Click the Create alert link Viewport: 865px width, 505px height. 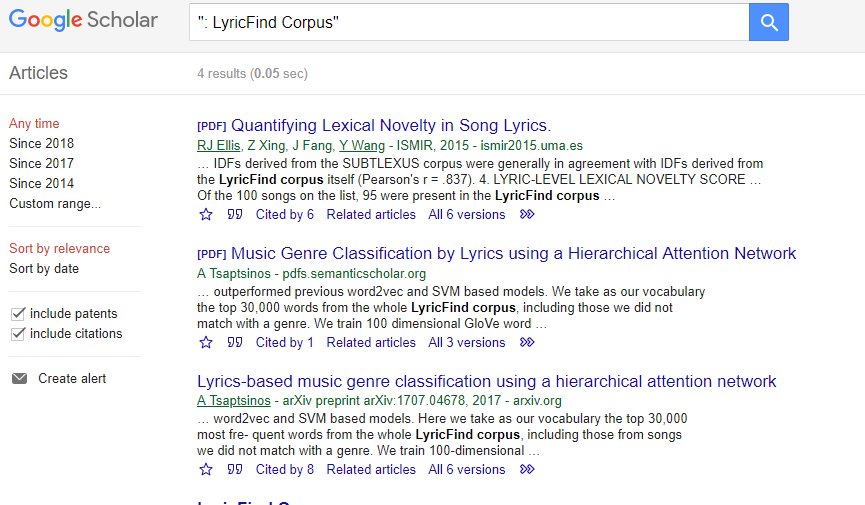(x=72, y=379)
